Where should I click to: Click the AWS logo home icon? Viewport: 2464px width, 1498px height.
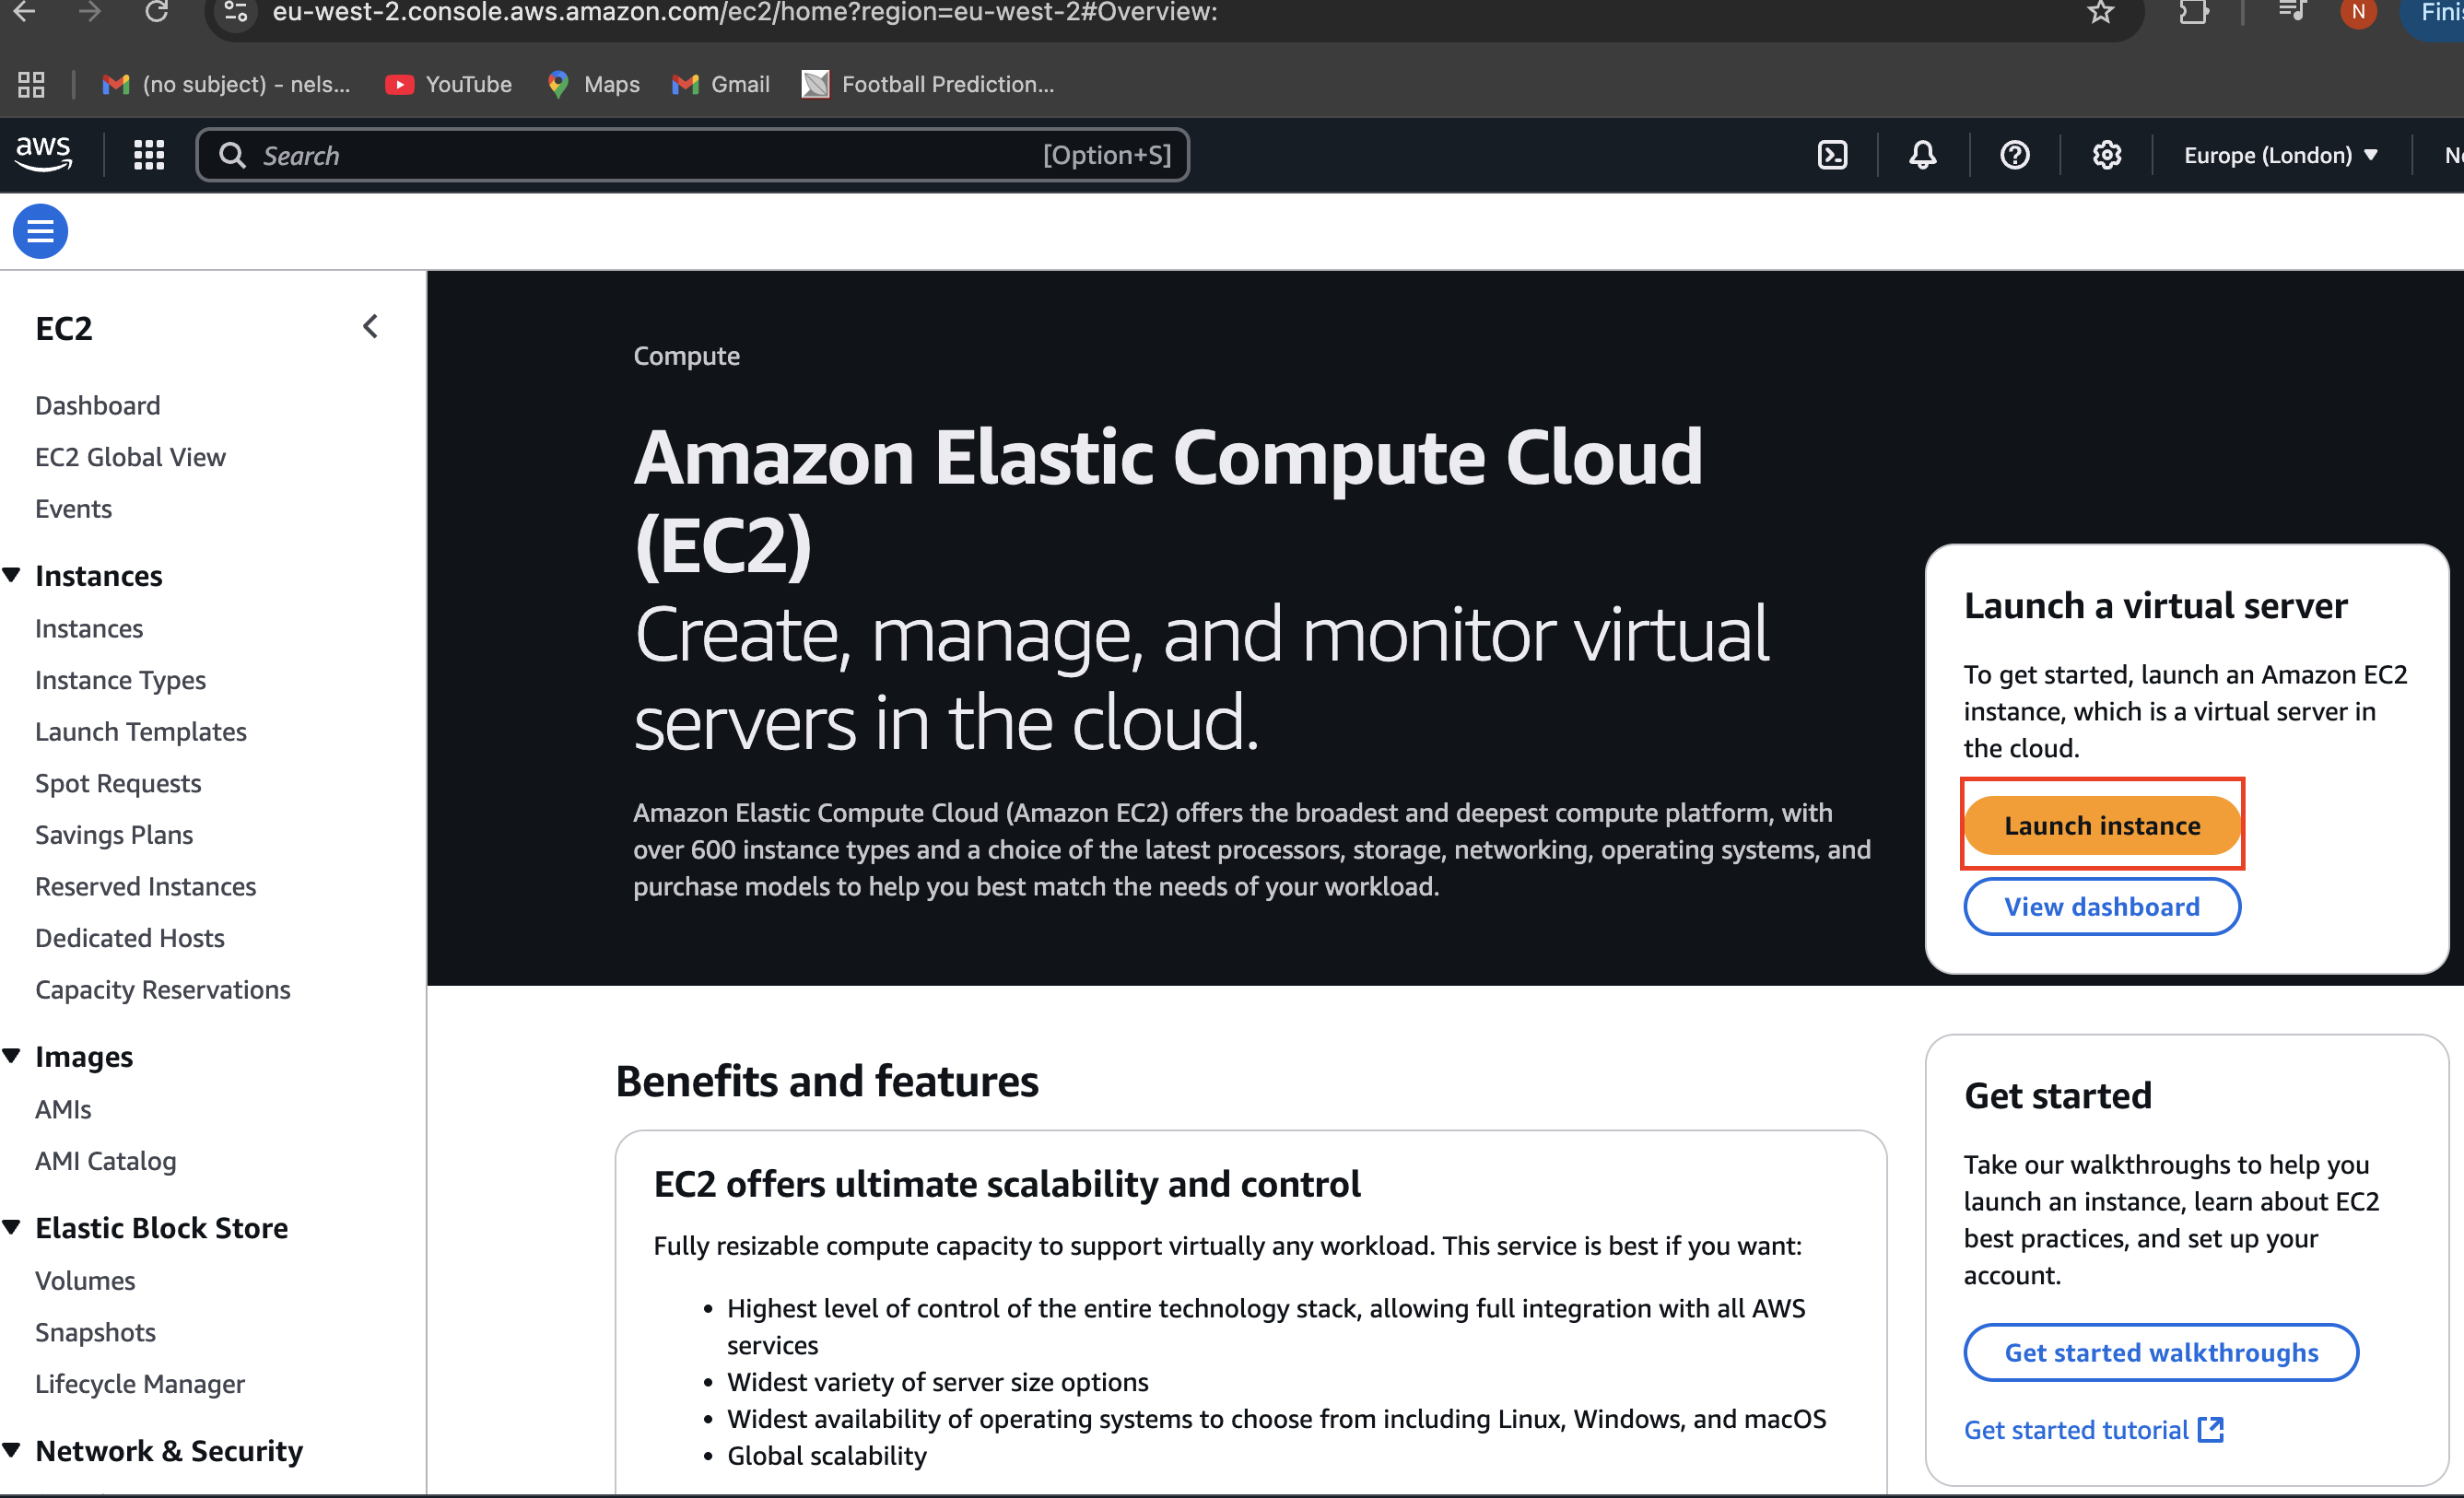[x=43, y=154]
